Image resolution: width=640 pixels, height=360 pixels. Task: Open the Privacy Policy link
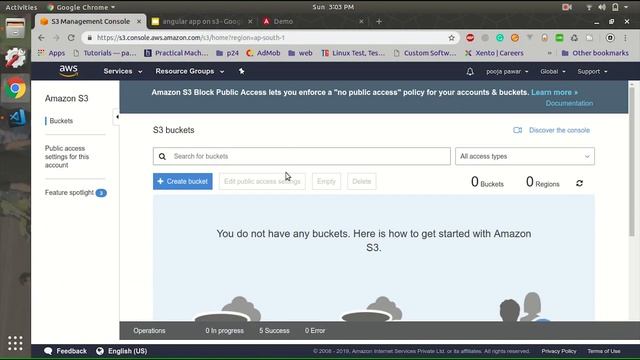click(x=559, y=351)
